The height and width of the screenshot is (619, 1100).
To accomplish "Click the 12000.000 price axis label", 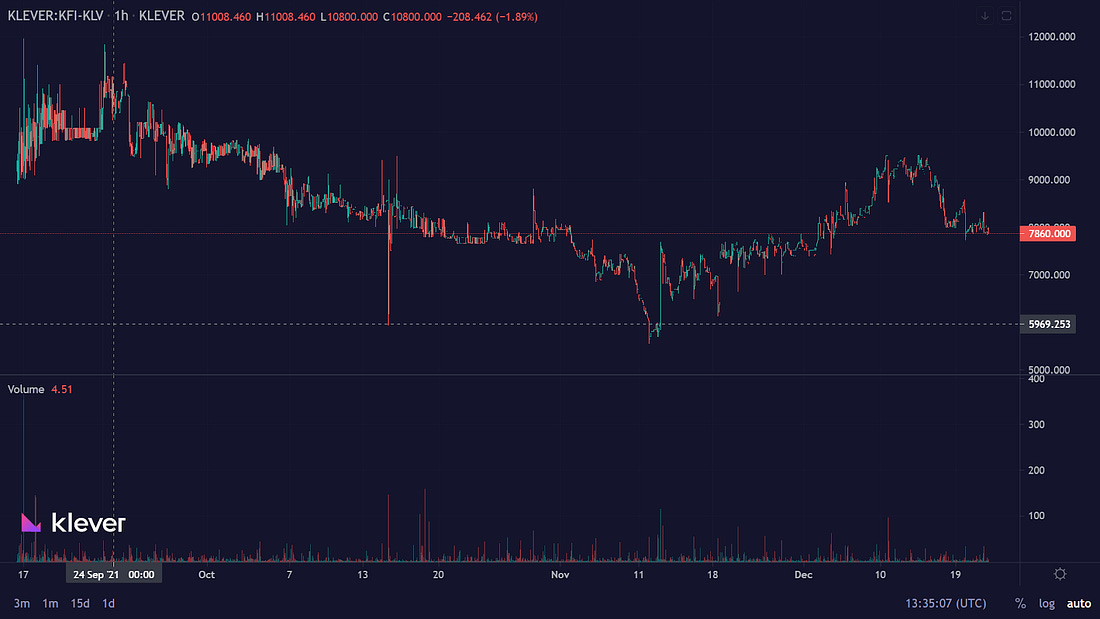I will [x=1052, y=37].
